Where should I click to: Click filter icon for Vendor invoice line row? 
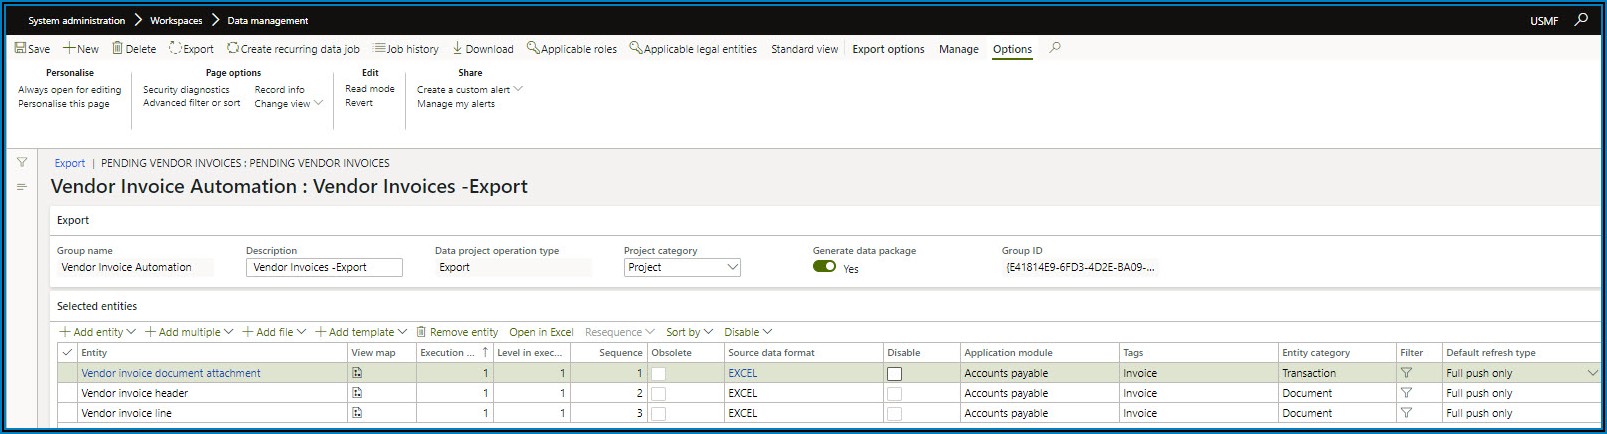tap(1406, 413)
